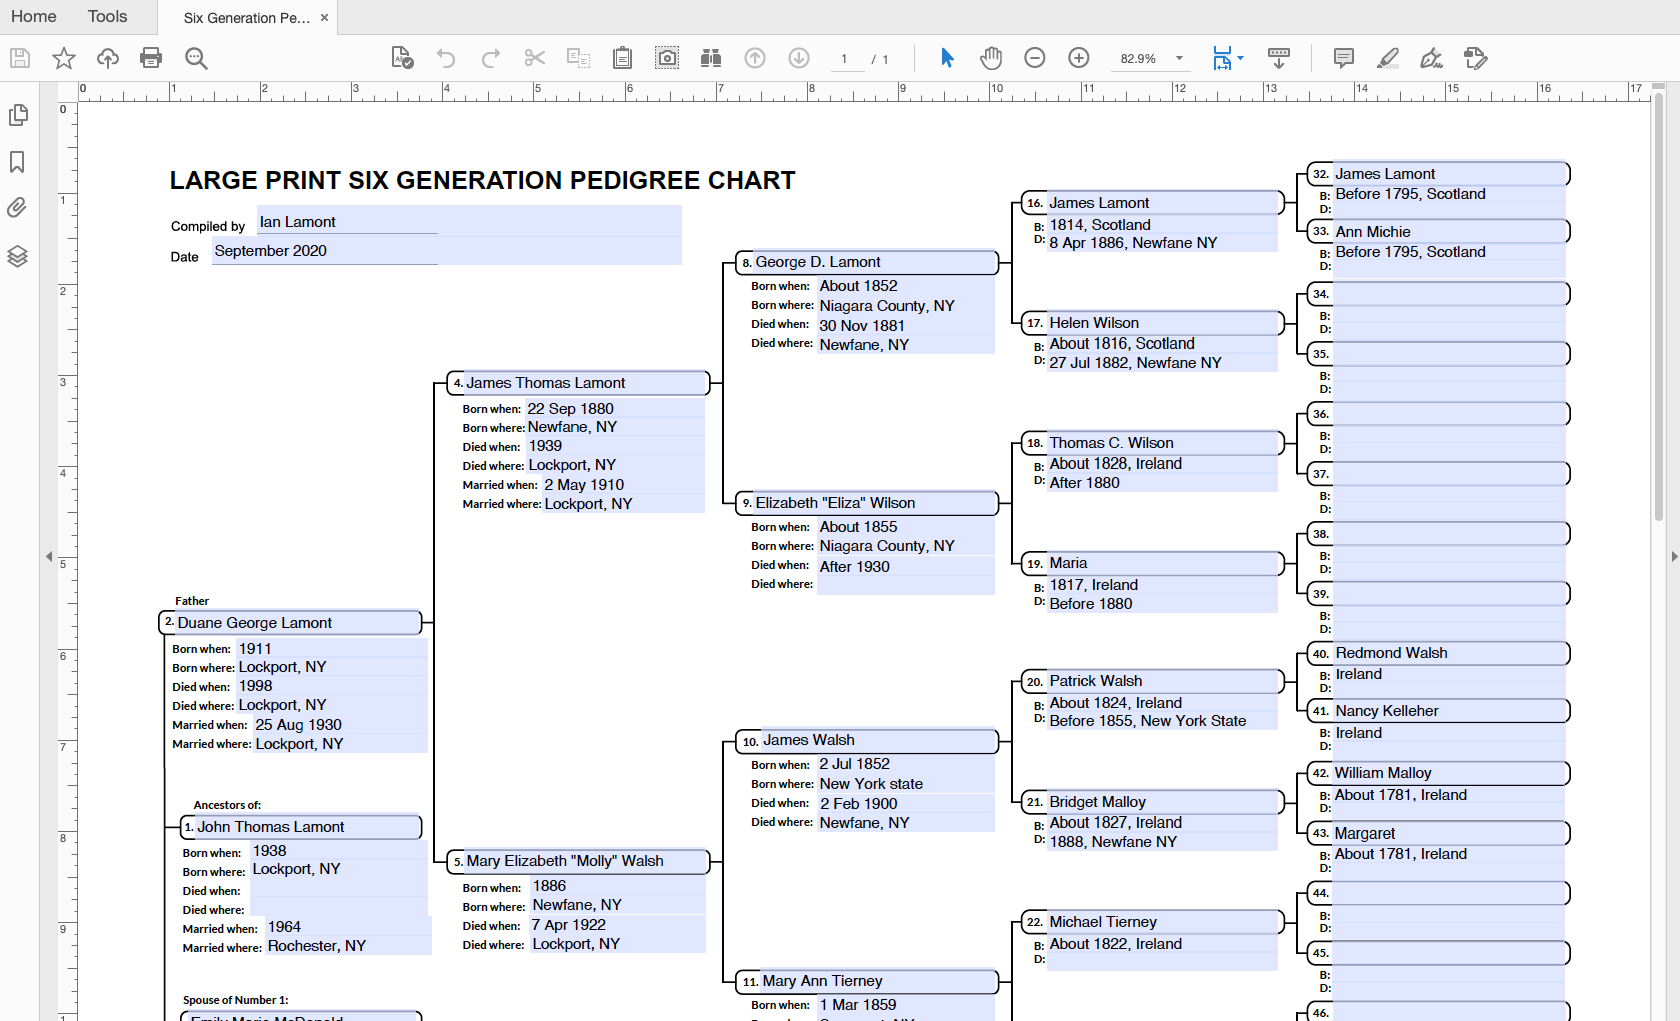Click the page number input field
The height and width of the screenshot is (1021, 1680).
coord(847,58)
